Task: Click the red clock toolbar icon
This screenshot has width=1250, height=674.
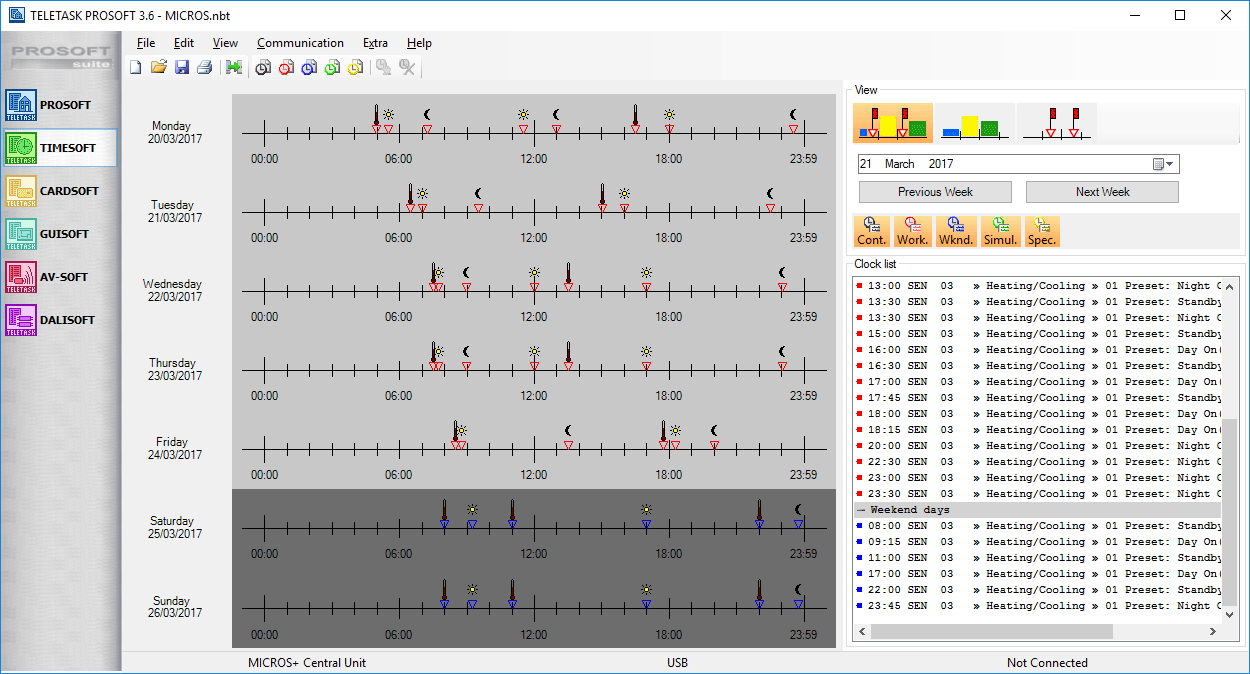Action: pos(286,67)
